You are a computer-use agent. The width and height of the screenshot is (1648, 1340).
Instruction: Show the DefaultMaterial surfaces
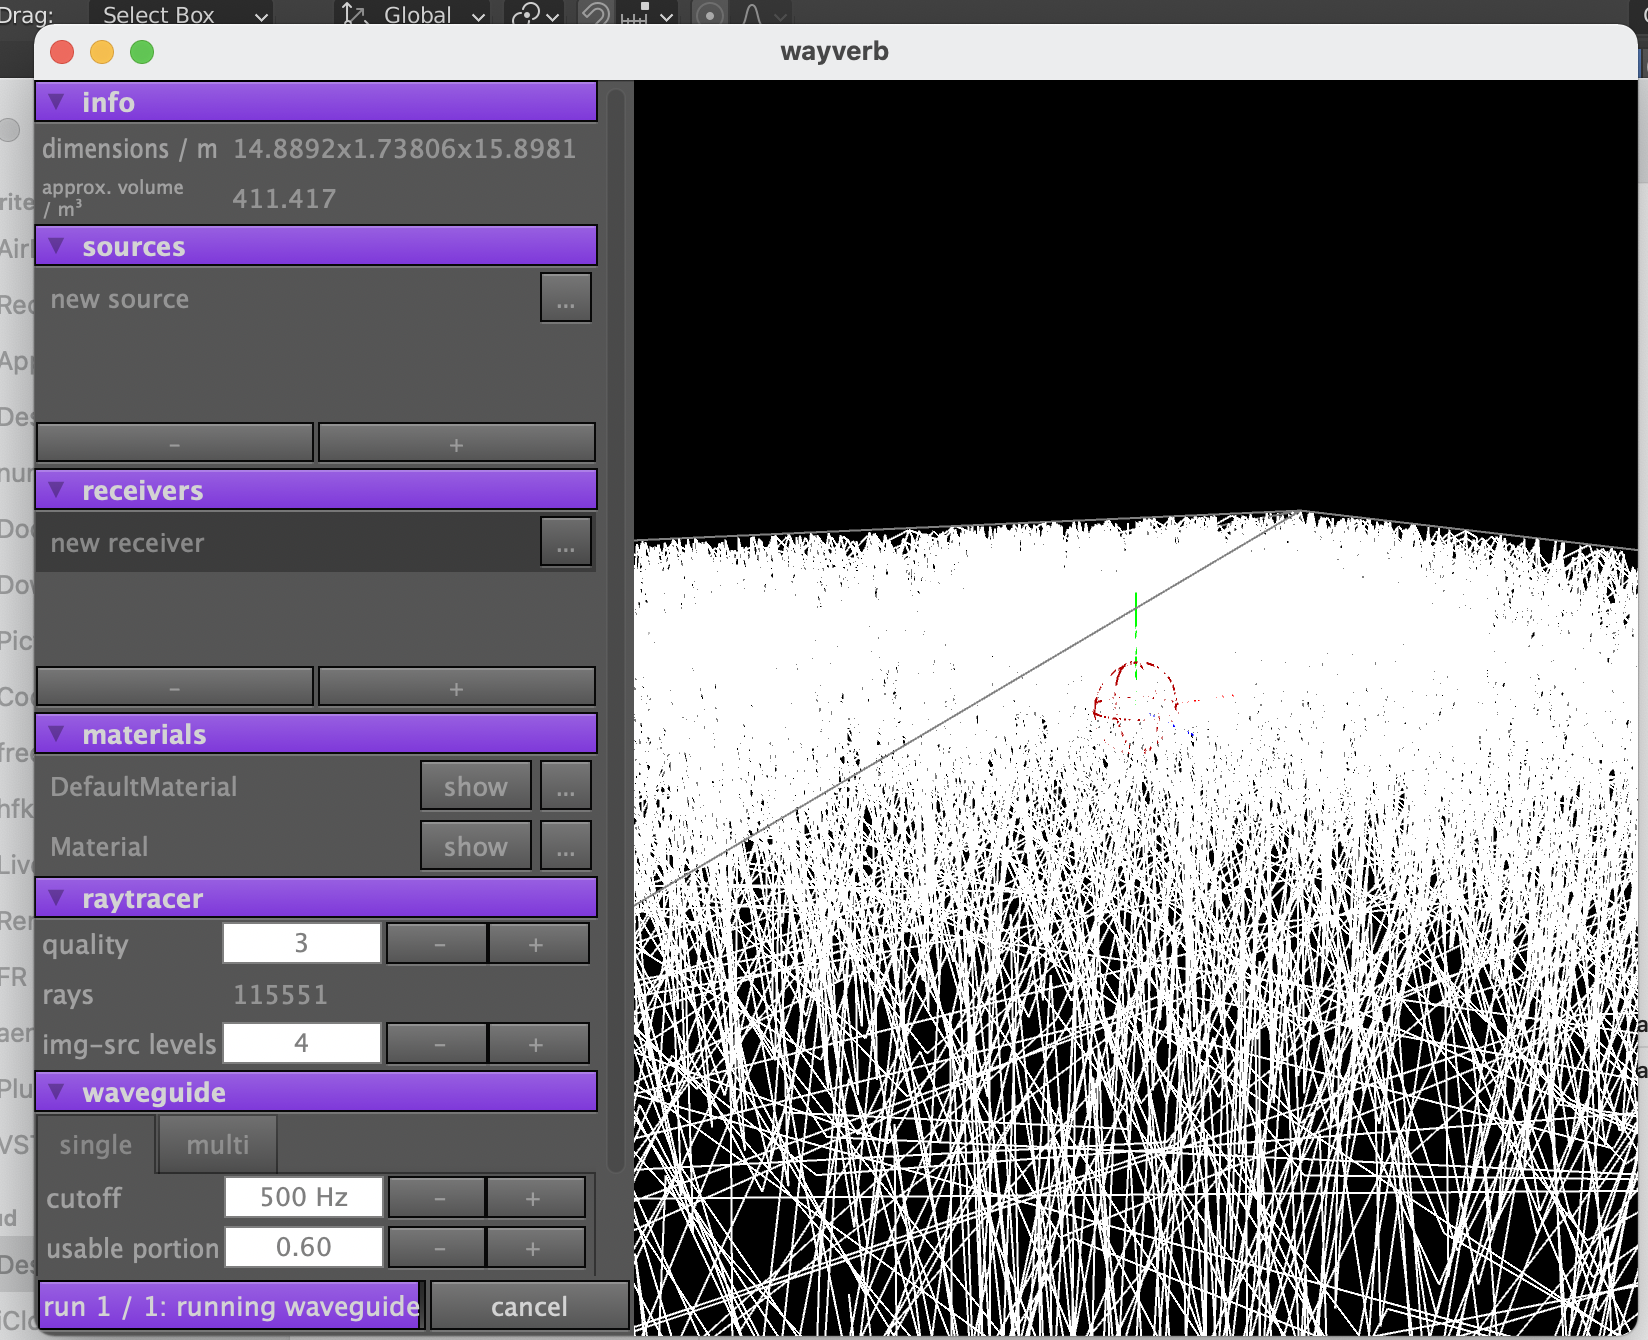click(x=475, y=787)
